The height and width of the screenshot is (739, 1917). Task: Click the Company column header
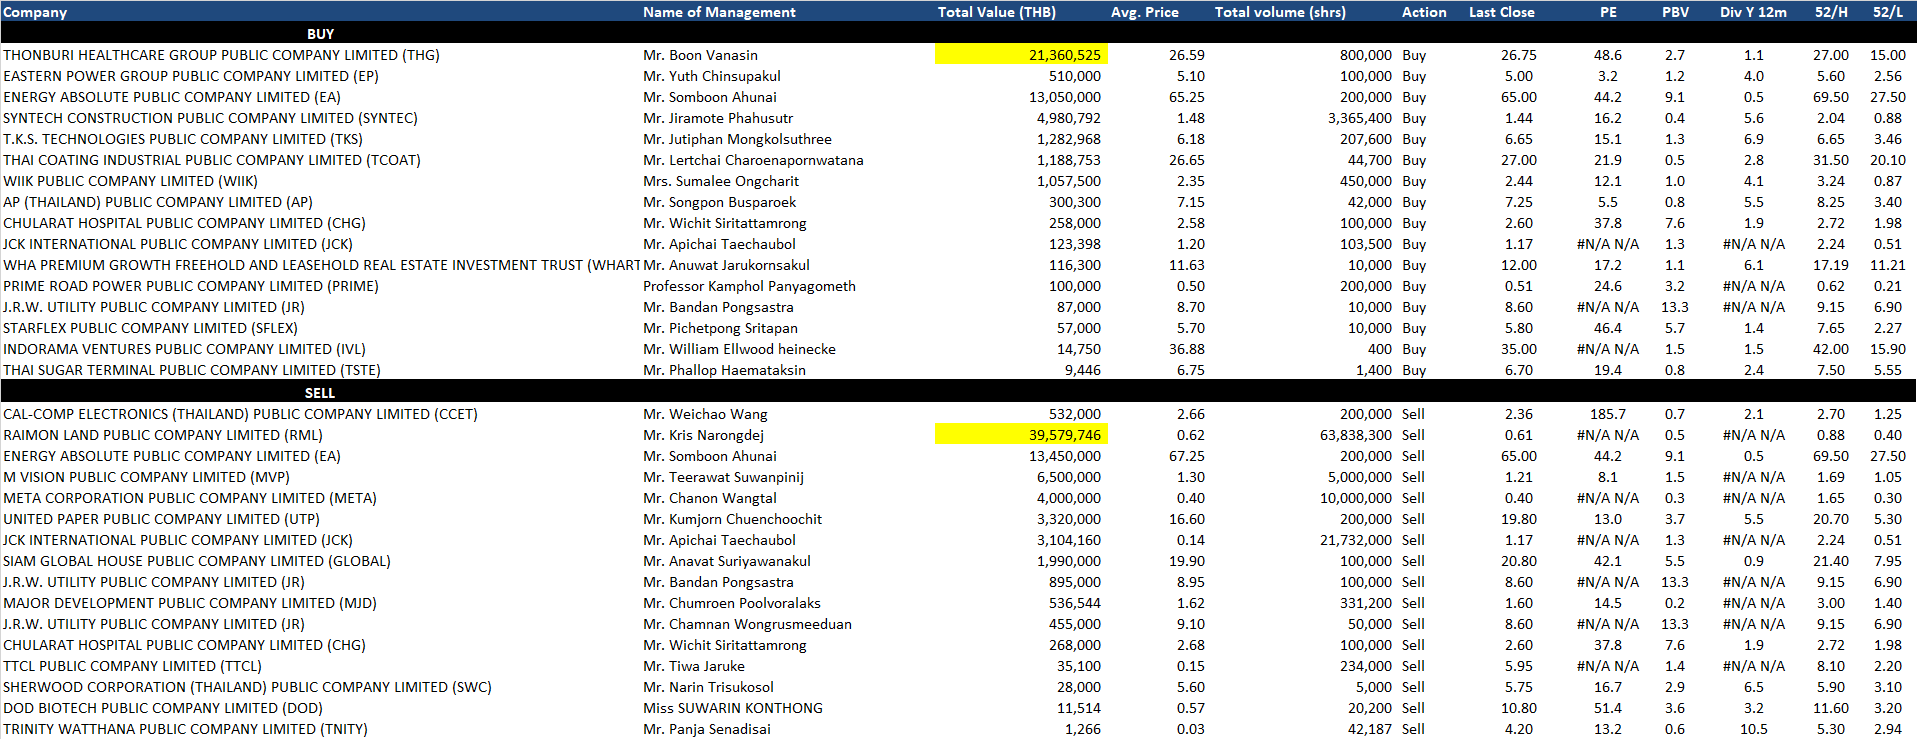point(35,12)
